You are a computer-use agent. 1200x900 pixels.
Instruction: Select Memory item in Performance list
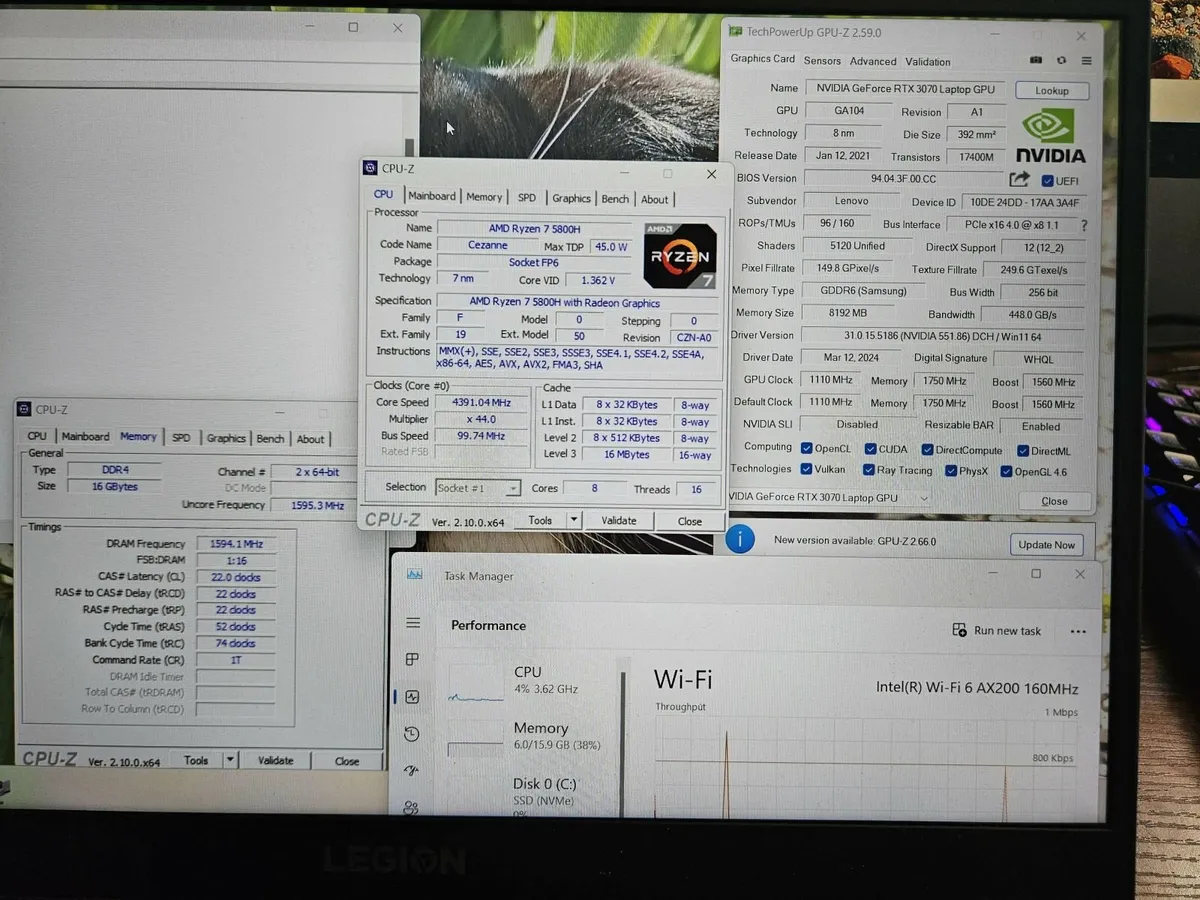point(530,737)
